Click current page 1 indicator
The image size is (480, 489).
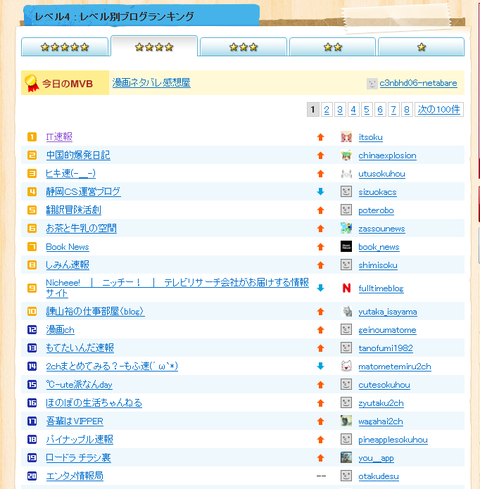pyautogui.click(x=313, y=110)
